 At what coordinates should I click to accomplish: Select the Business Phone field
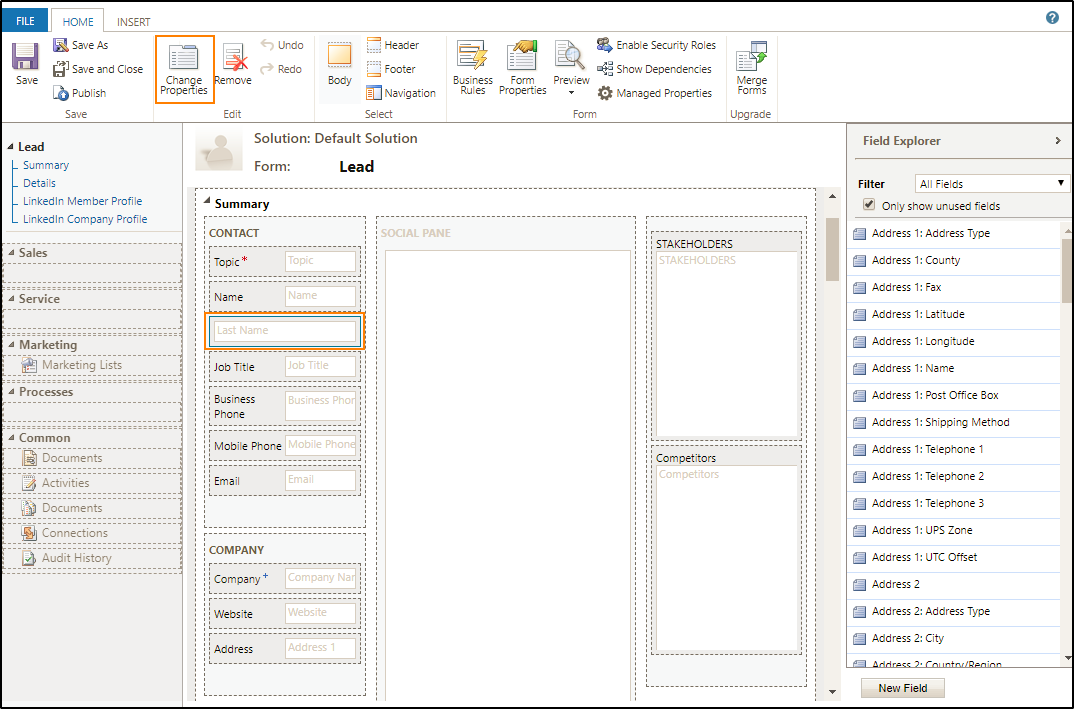(x=284, y=406)
